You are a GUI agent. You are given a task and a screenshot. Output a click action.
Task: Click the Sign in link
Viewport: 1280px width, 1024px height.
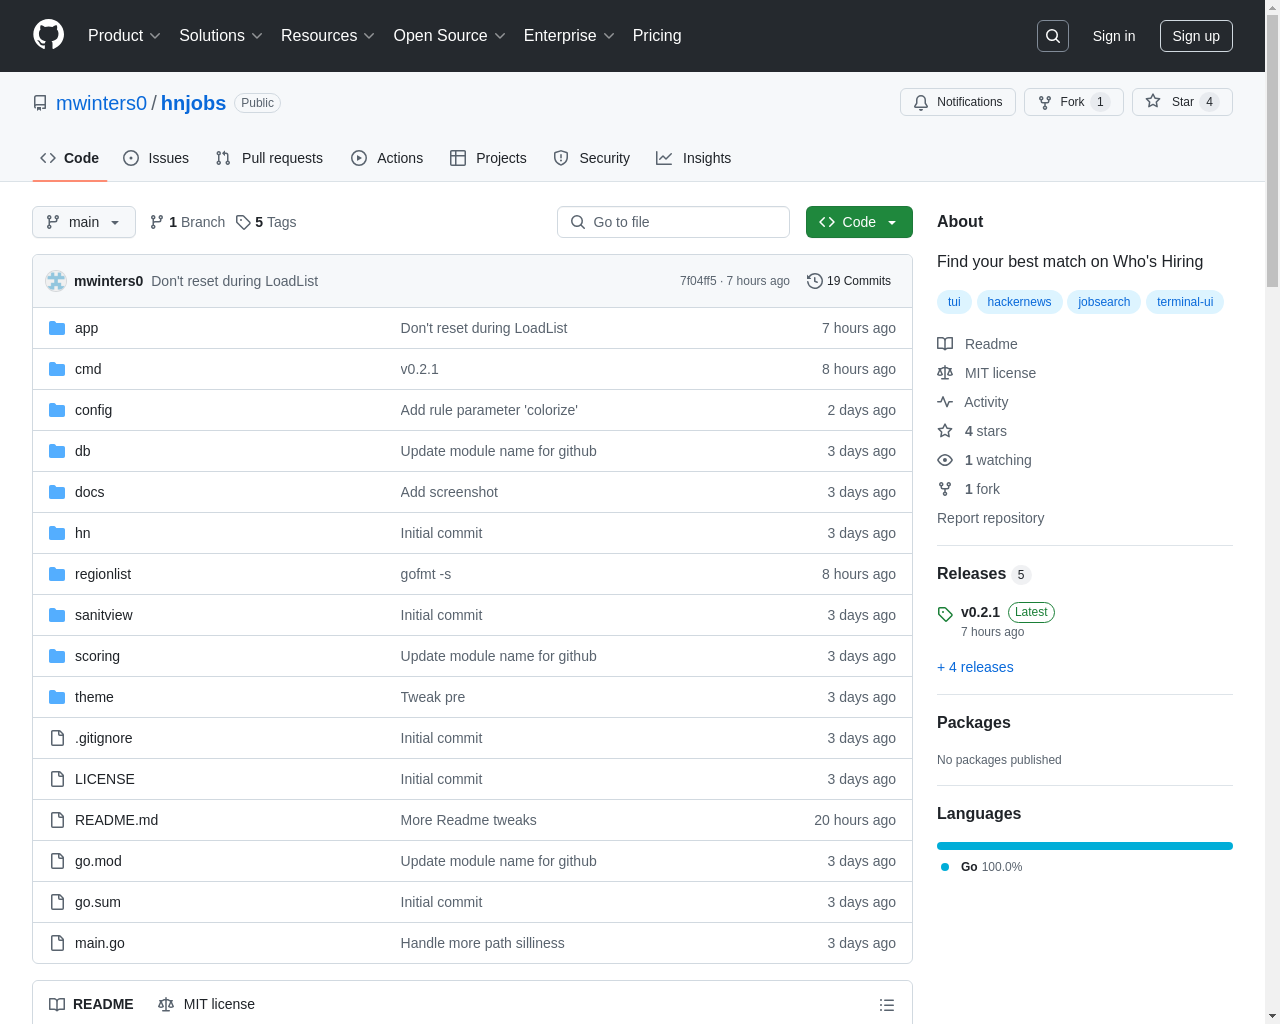coord(1114,36)
